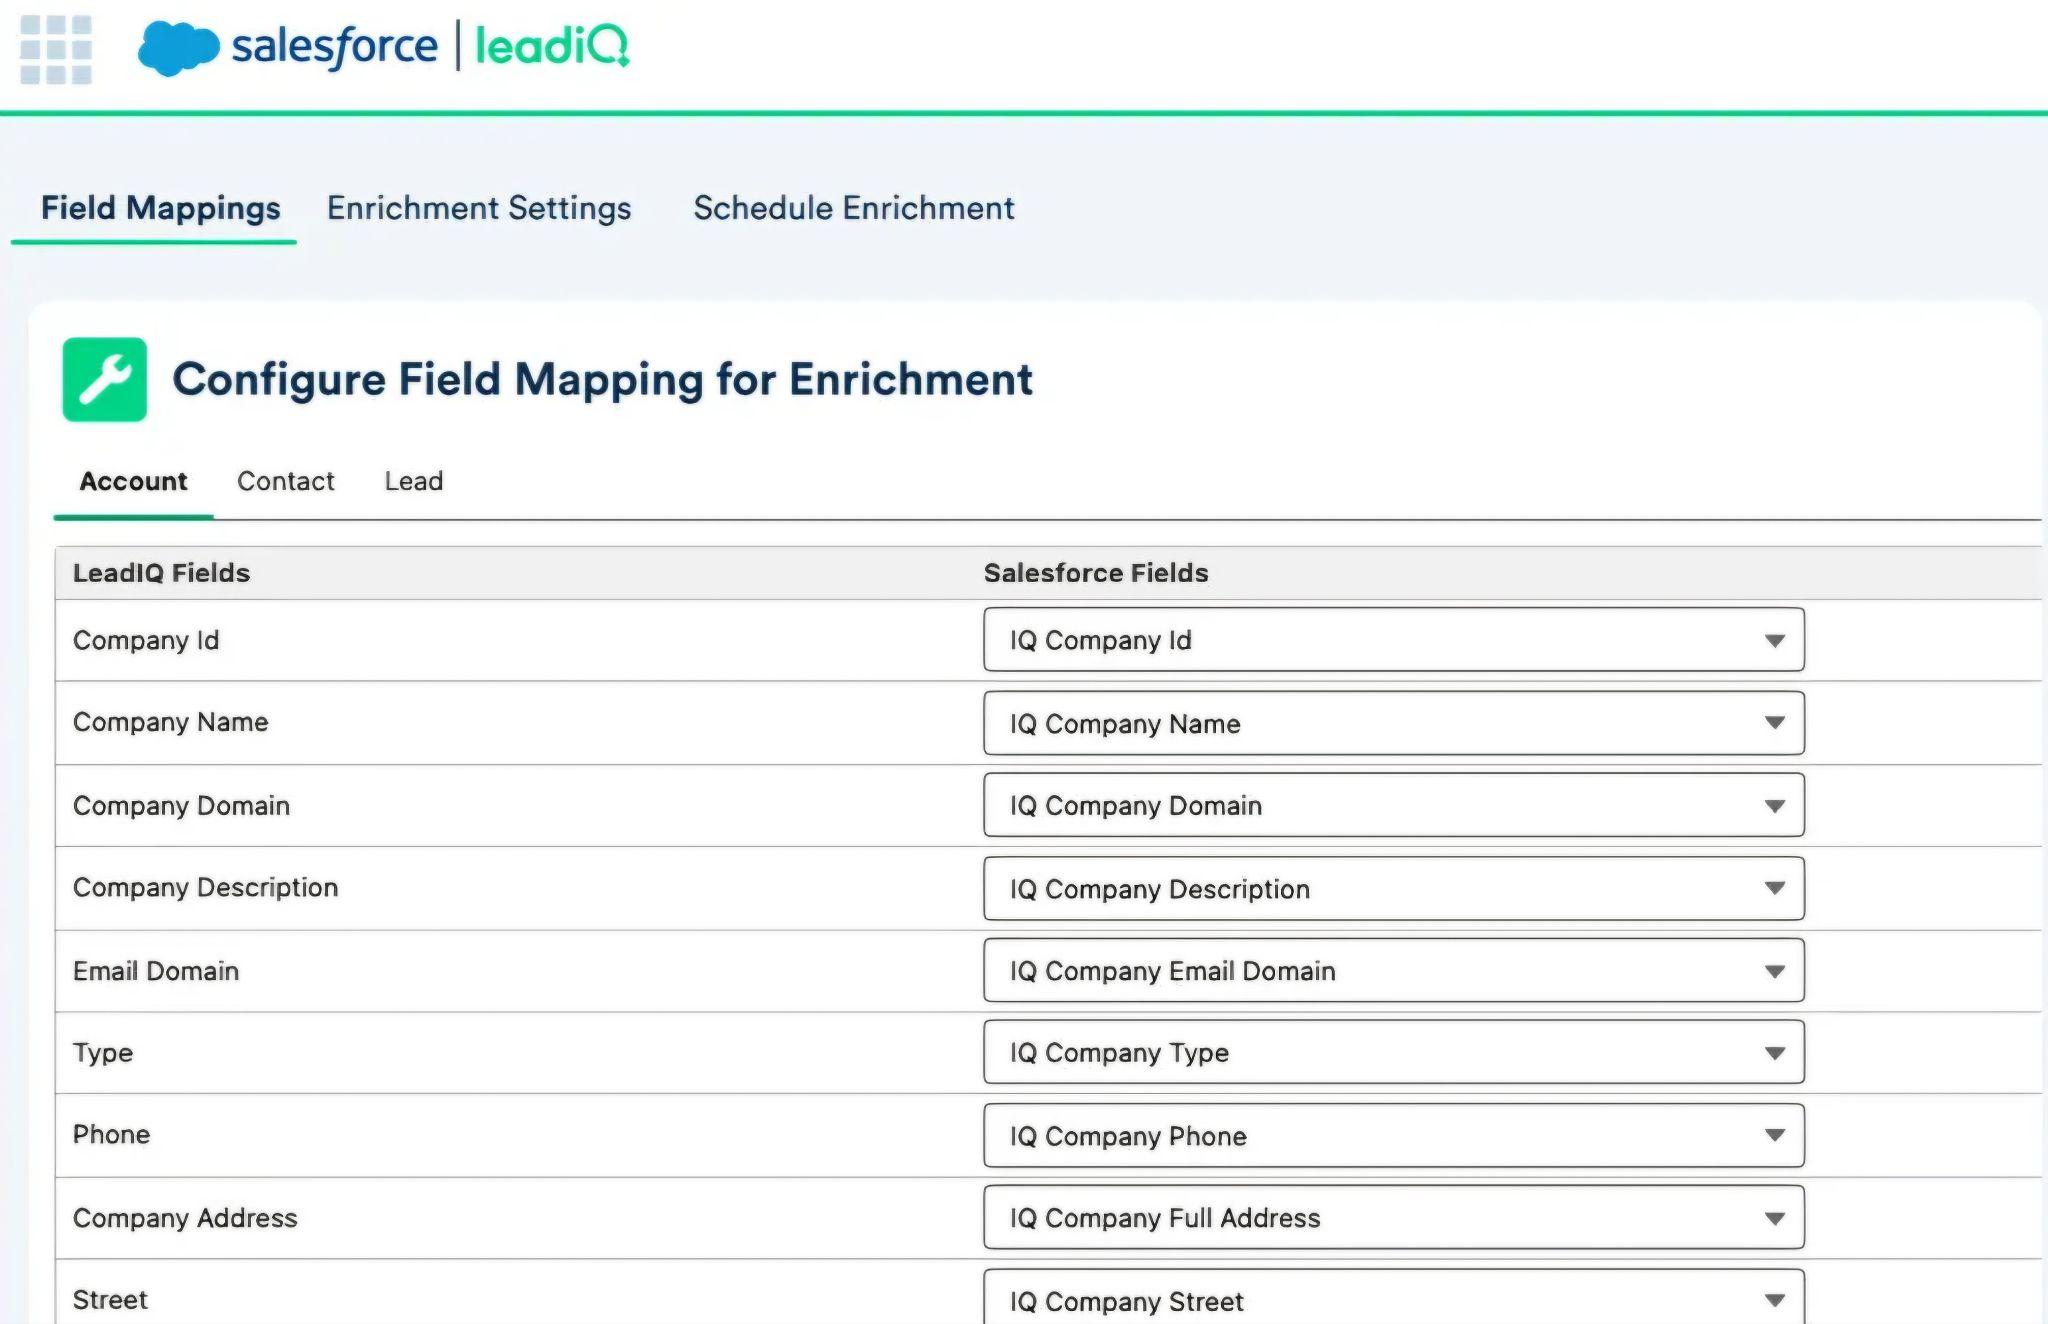The height and width of the screenshot is (1324, 2048).
Task: Select the Contact object tab
Action: point(285,481)
